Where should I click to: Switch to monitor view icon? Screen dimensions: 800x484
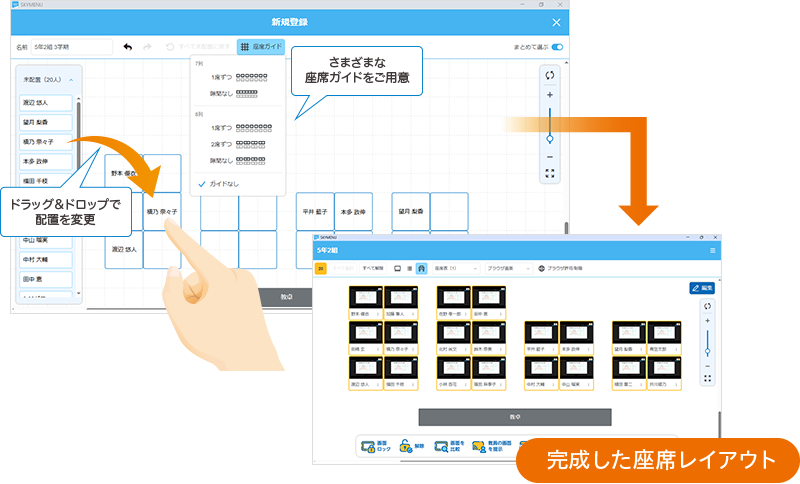coord(397,268)
